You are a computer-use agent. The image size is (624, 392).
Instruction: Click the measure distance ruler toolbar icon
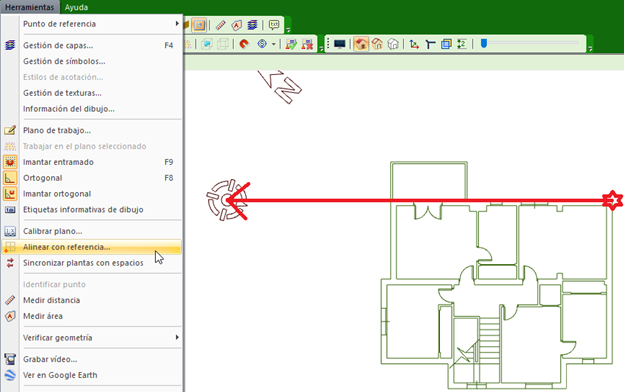pos(220,25)
